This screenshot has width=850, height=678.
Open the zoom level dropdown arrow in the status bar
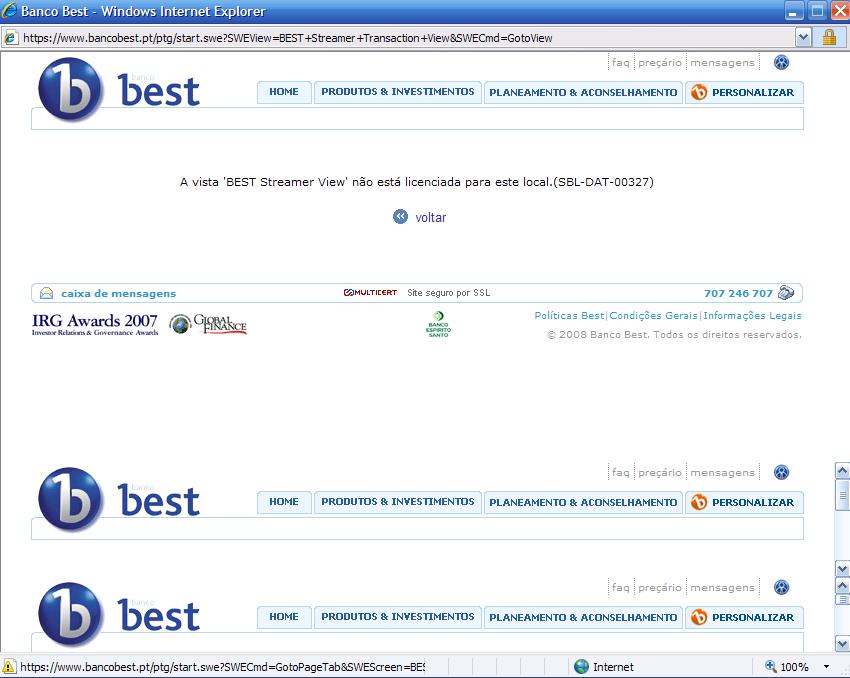pyautogui.click(x=827, y=667)
